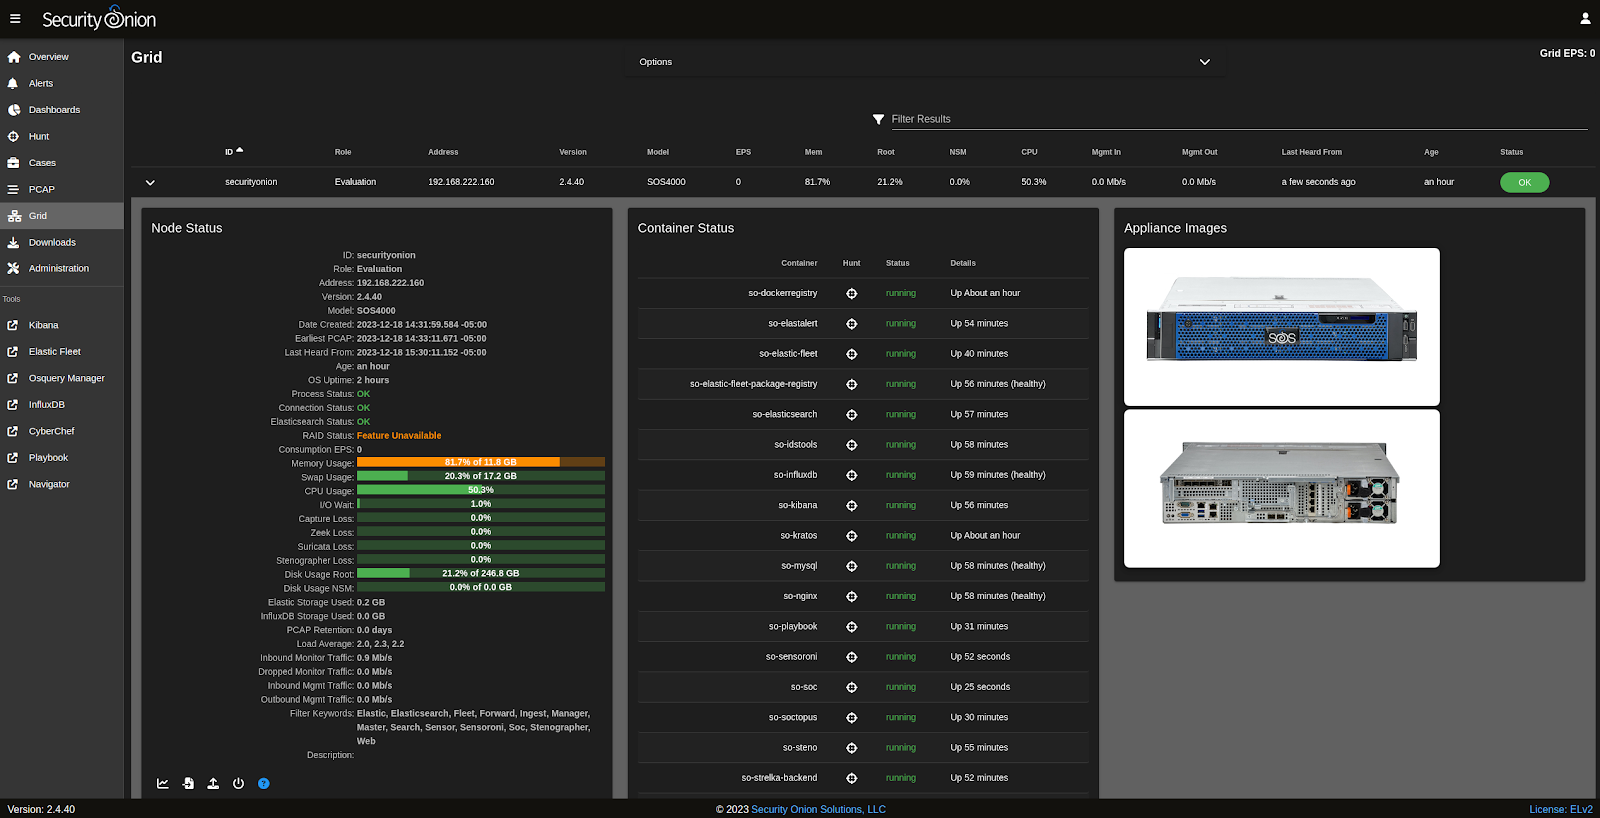Viewport: 1600px width, 818px height.
Task: Launch CyberChef external tool
Action: (x=62, y=432)
